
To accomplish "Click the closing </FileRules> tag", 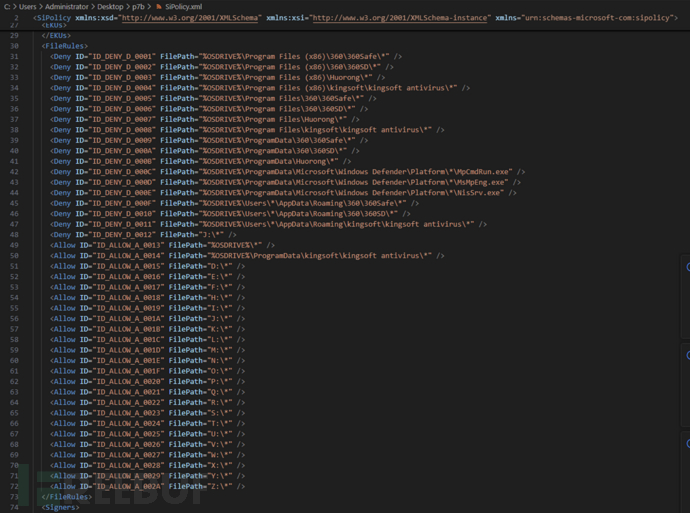I will point(67,497).
